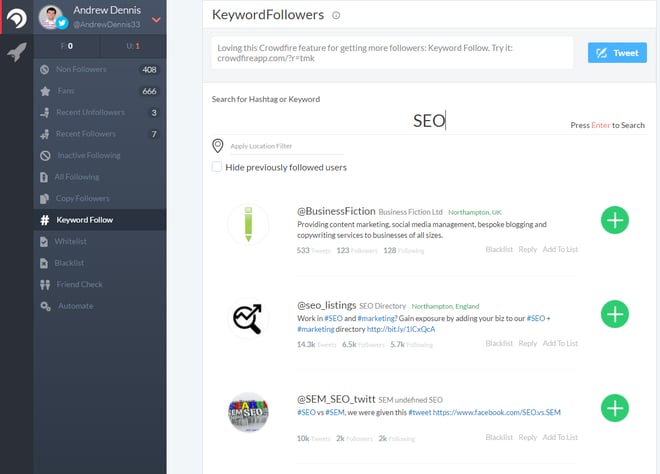Viewport: 660px width, 474px height.
Task: Follow @BusinessFiction with green plus button
Action: coord(615,220)
